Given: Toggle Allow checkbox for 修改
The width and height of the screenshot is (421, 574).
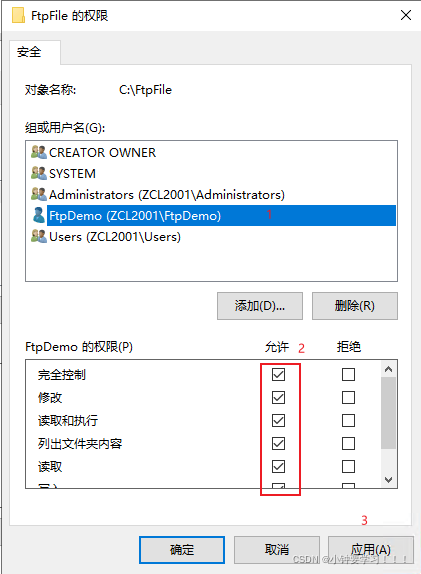Looking at the screenshot, I should pos(278,398).
